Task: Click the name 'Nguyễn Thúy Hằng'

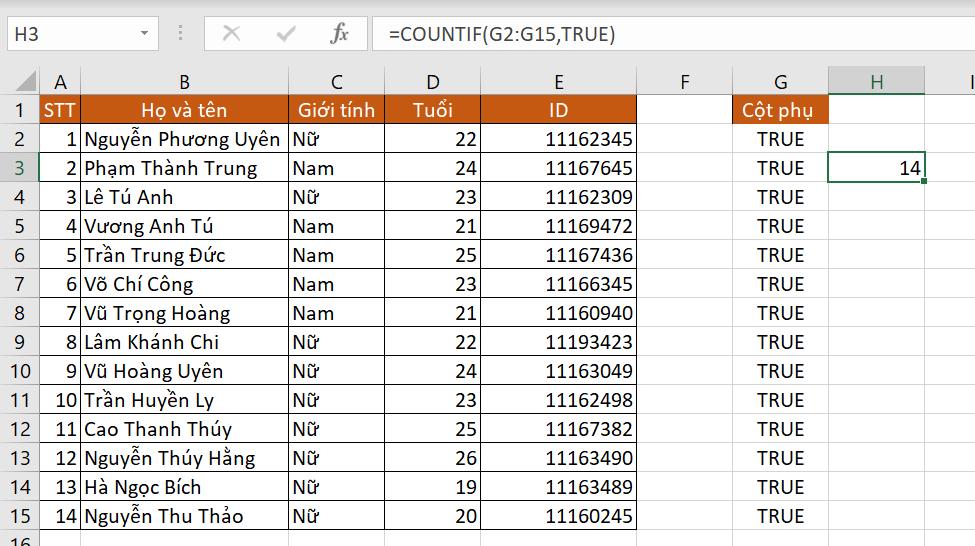Action: [170, 458]
